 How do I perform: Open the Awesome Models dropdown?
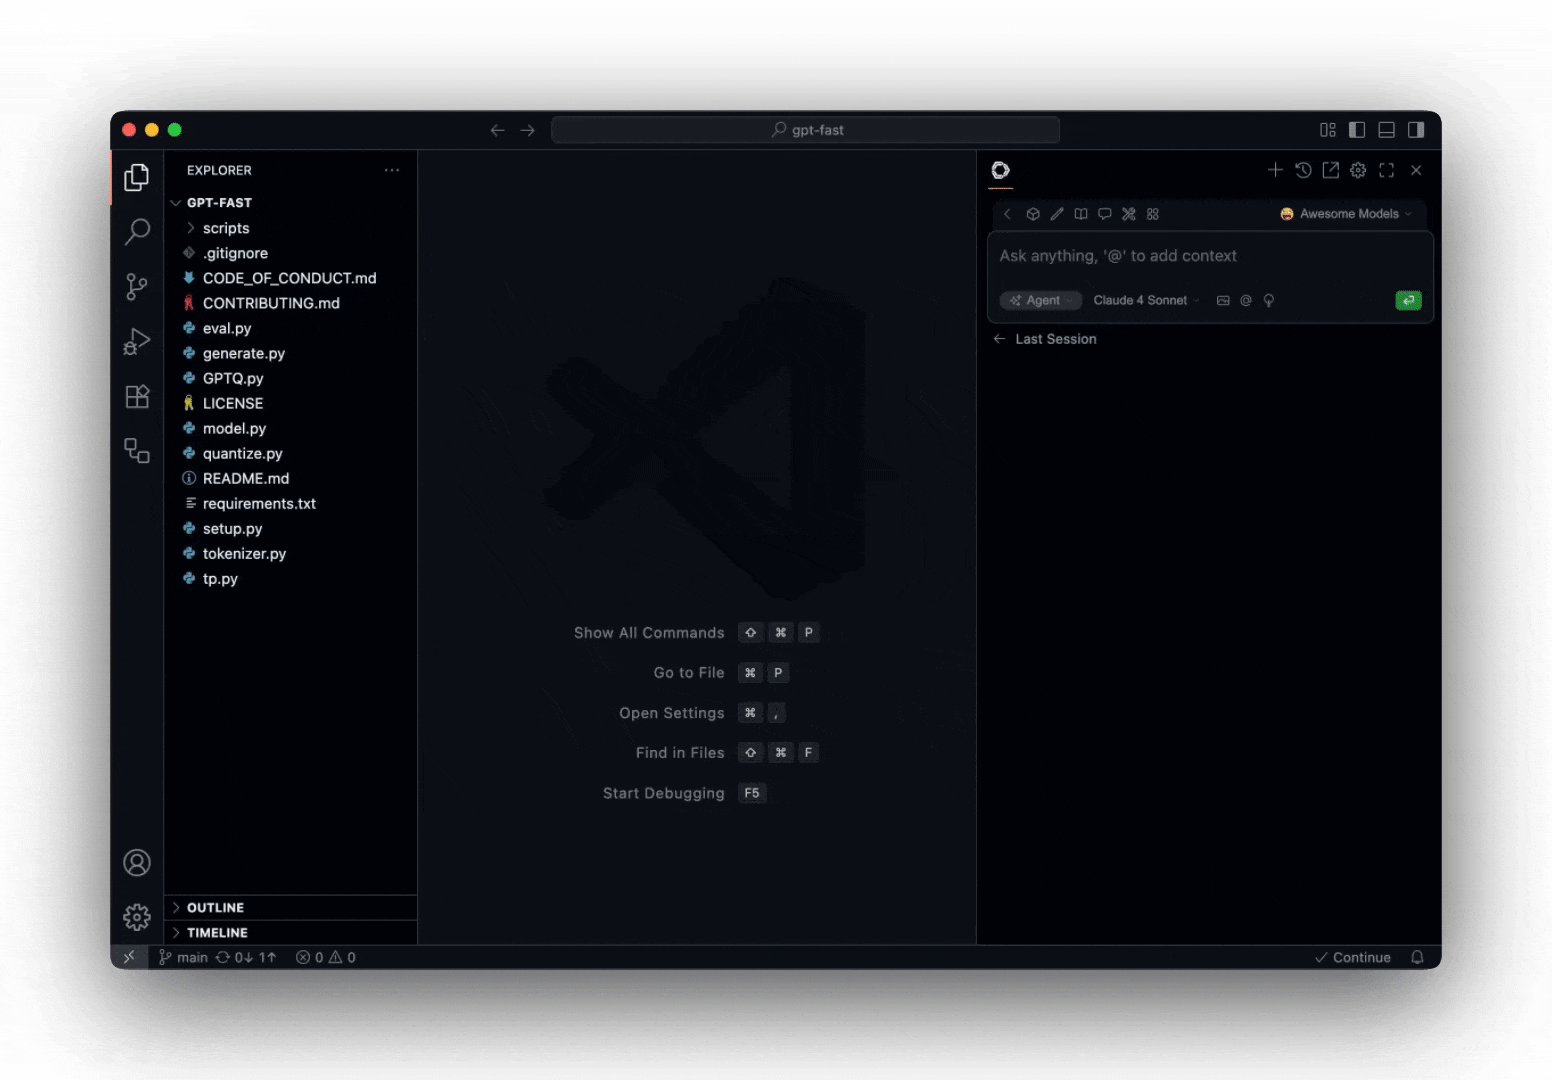[1346, 213]
